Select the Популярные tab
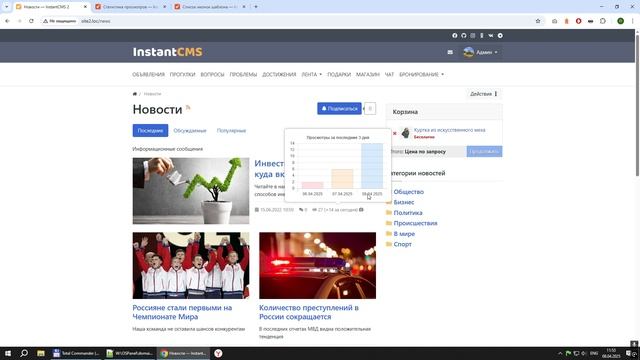640x360 pixels. click(231, 131)
